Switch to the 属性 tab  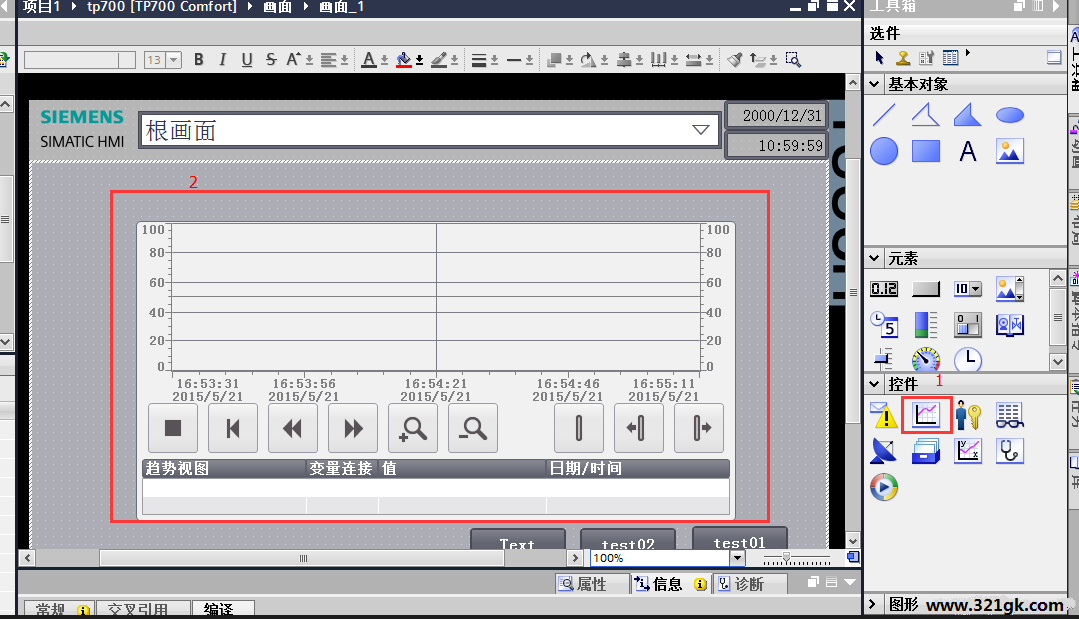click(x=592, y=584)
